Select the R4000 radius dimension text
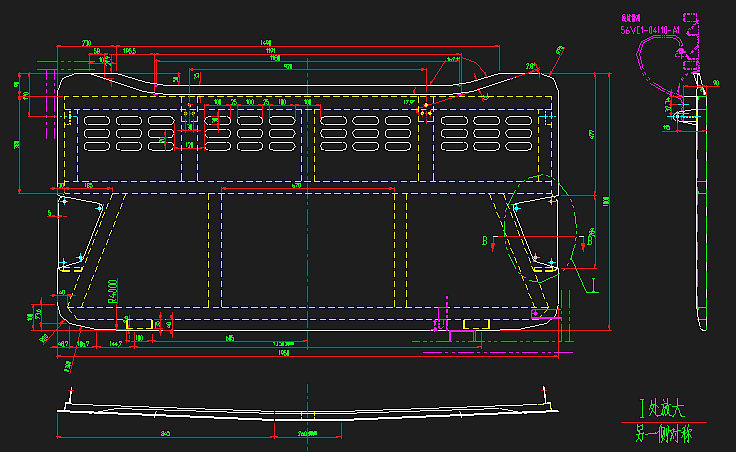Viewport: 736px width, 452px height. [x=113, y=291]
